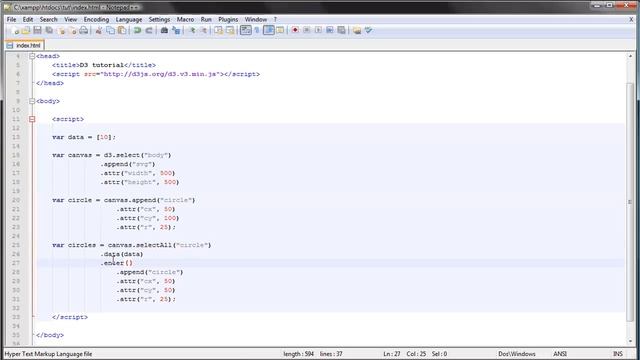Click line number 20 in margin
This screenshot has width=640, height=360.
(16, 200)
